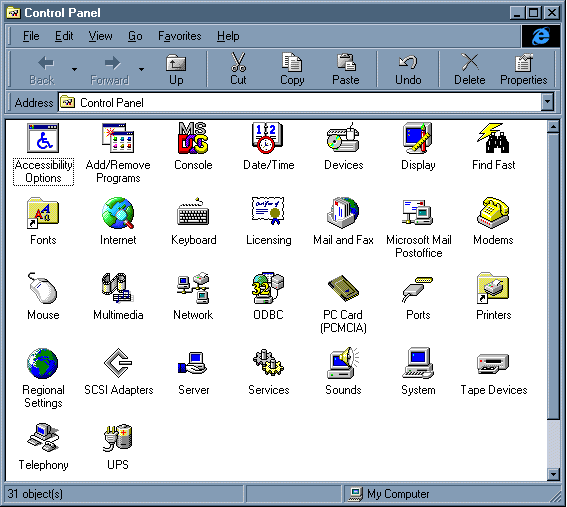Viewport: 567px width, 507px height.
Task: Select the Sounds applet icon
Action: click(343, 363)
